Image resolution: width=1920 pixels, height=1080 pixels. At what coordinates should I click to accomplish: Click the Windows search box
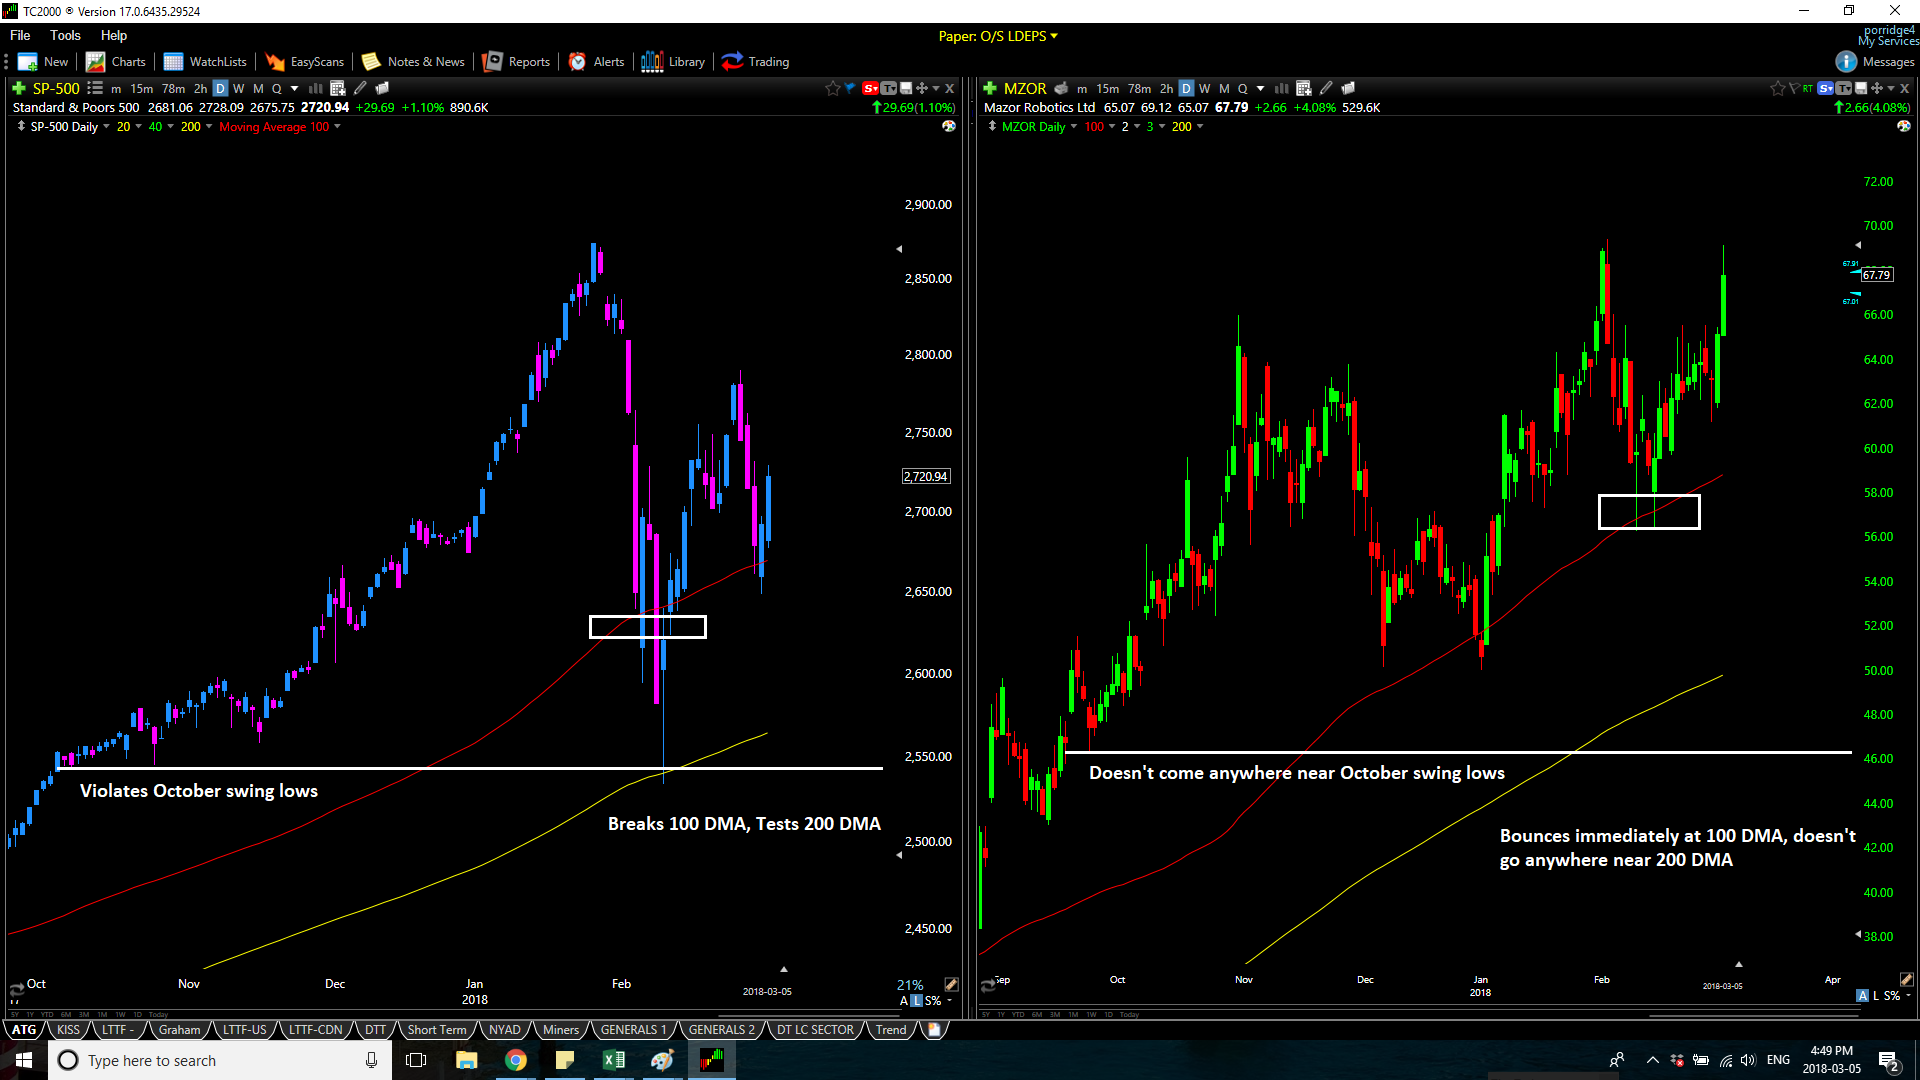click(220, 1060)
